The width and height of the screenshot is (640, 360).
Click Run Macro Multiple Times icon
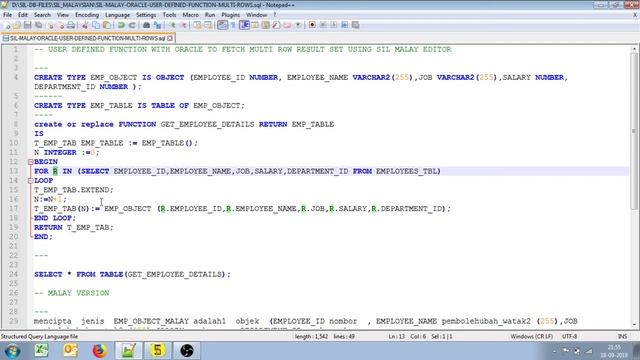pyautogui.click(x=344, y=25)
